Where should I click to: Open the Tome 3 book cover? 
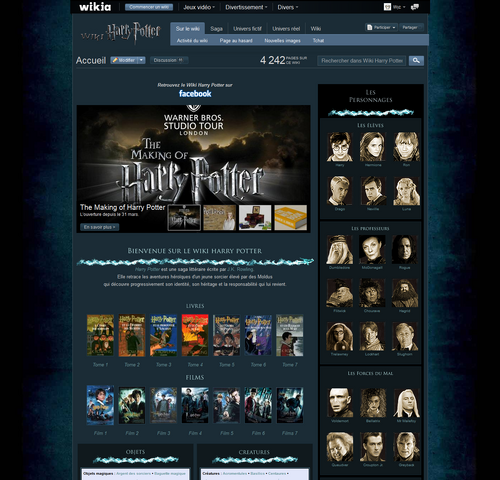pos(163,335)
